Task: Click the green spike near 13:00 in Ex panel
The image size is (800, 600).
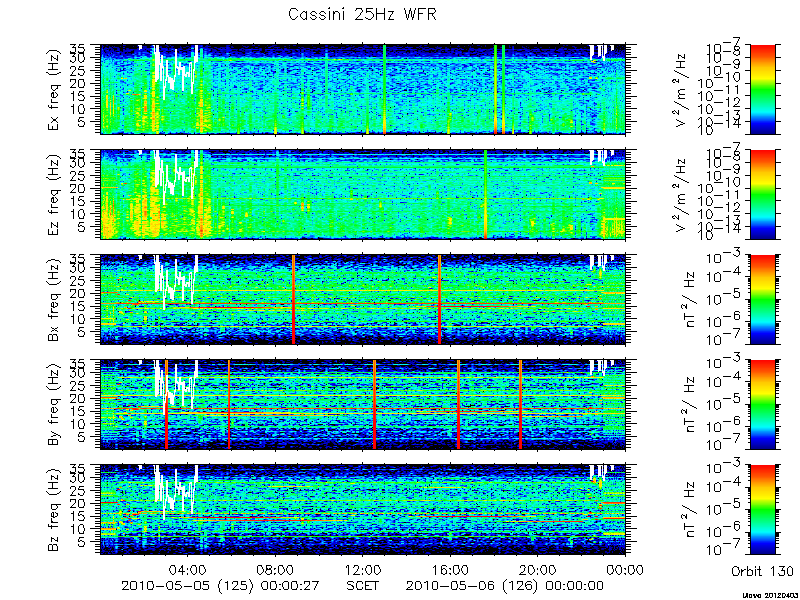Action: tap(384, 89)
